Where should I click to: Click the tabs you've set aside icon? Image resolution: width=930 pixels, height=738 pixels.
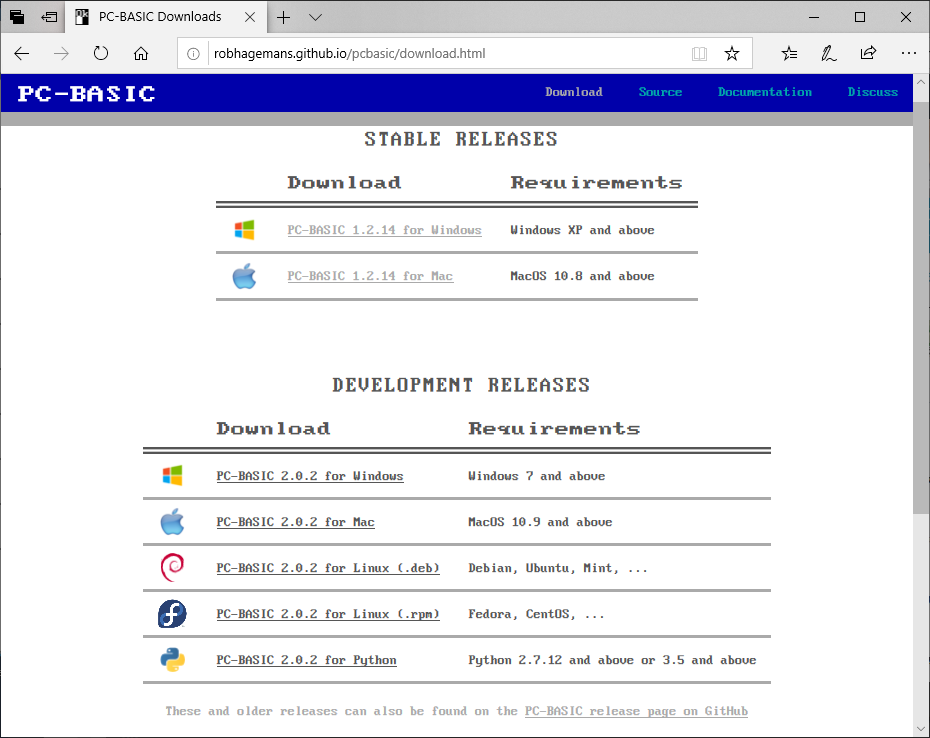17,17
